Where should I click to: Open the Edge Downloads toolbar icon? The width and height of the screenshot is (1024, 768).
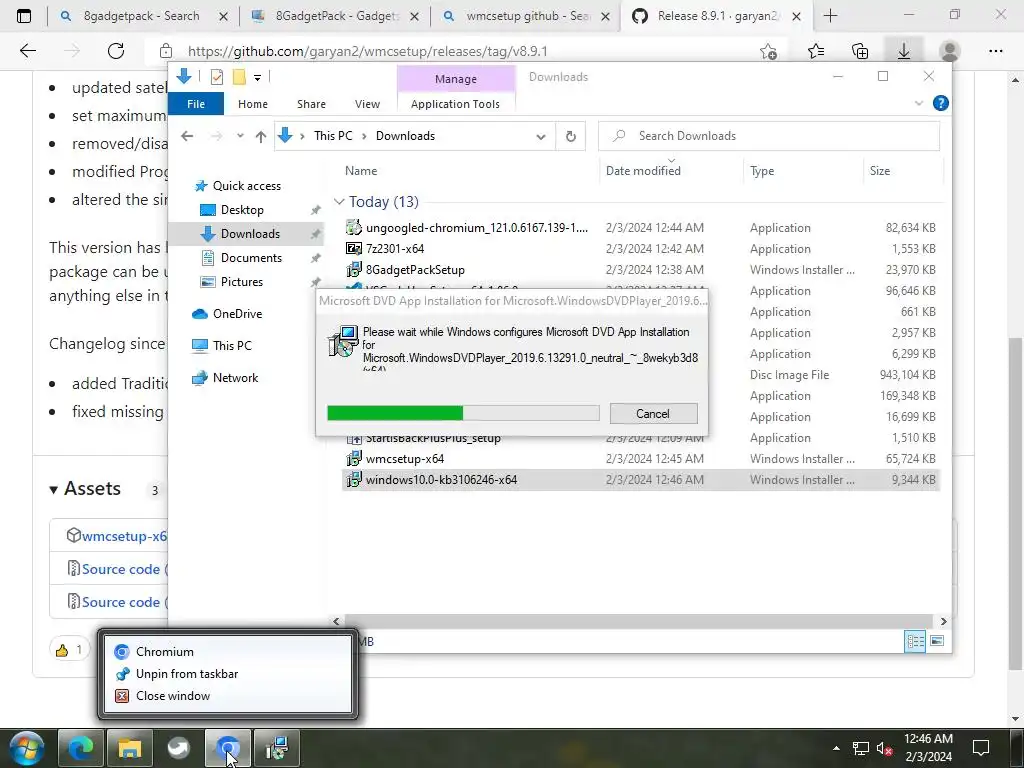tap(904, 51)
